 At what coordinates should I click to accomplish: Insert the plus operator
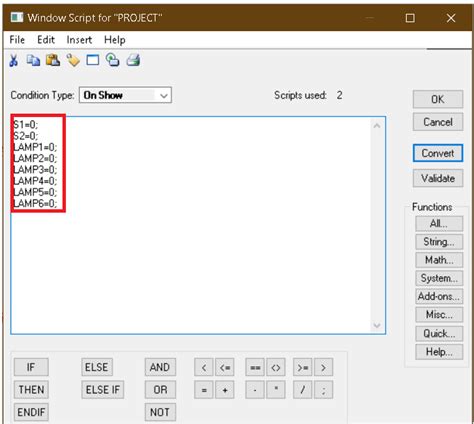click(x=225, y=390)
